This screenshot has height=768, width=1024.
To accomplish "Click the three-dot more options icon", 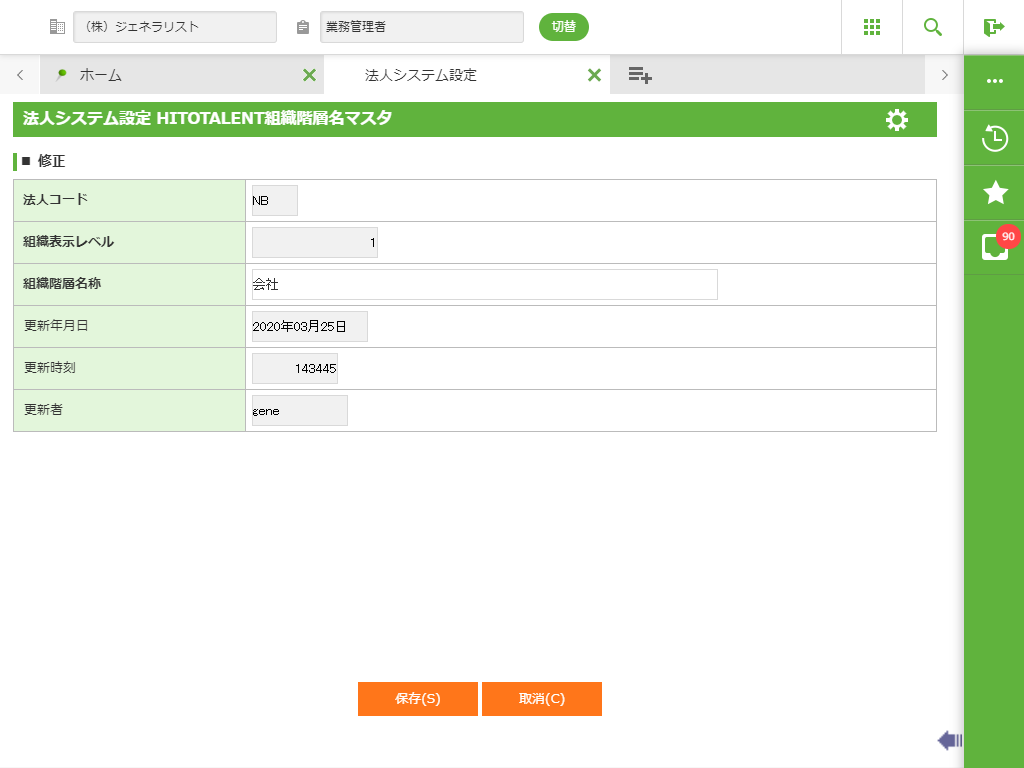I will [995, 81].
